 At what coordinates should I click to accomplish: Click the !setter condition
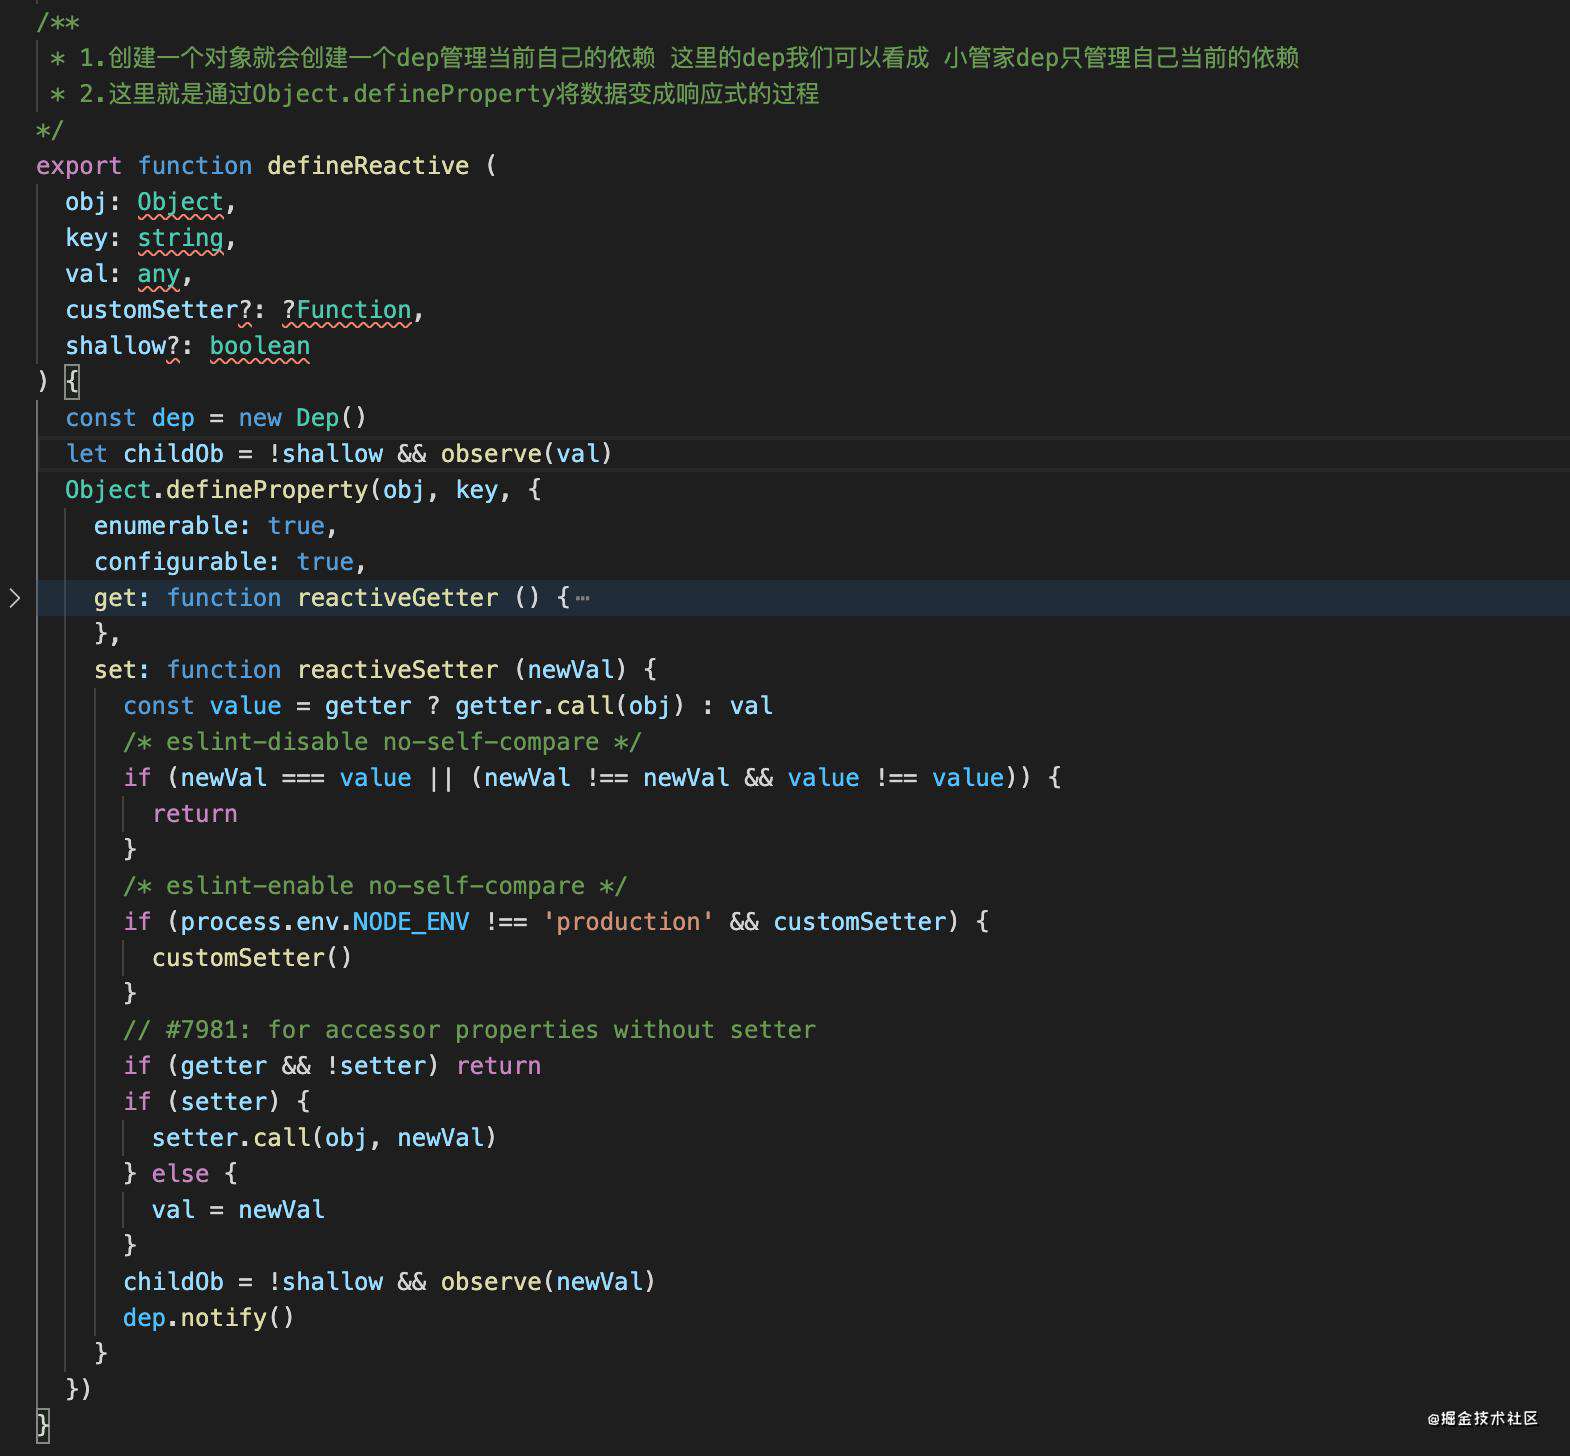375,1066
